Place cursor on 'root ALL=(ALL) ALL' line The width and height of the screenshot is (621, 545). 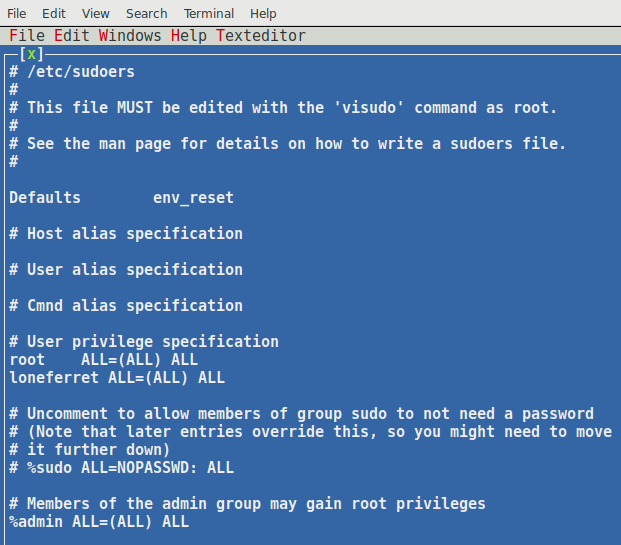[103, 360]
